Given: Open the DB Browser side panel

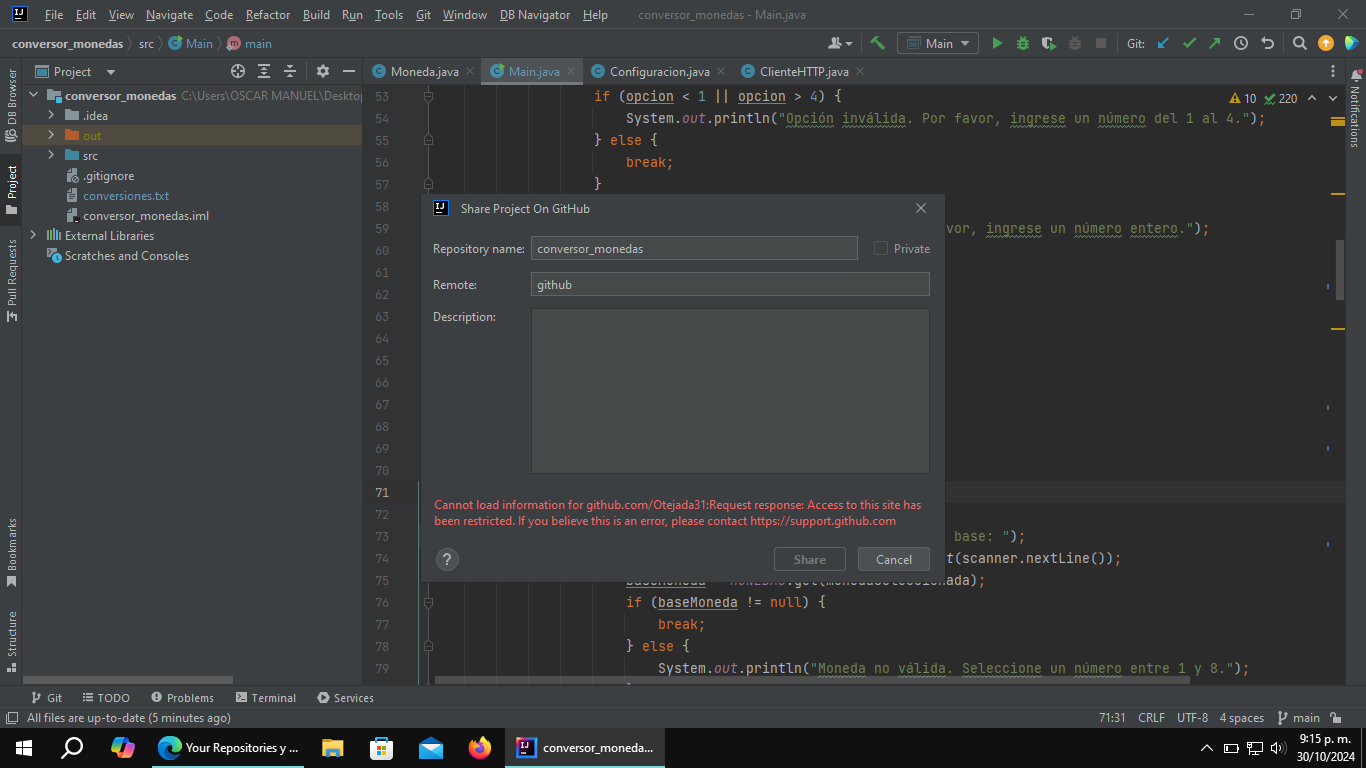Looking at the screenshot, I should (x=11, y=104).
